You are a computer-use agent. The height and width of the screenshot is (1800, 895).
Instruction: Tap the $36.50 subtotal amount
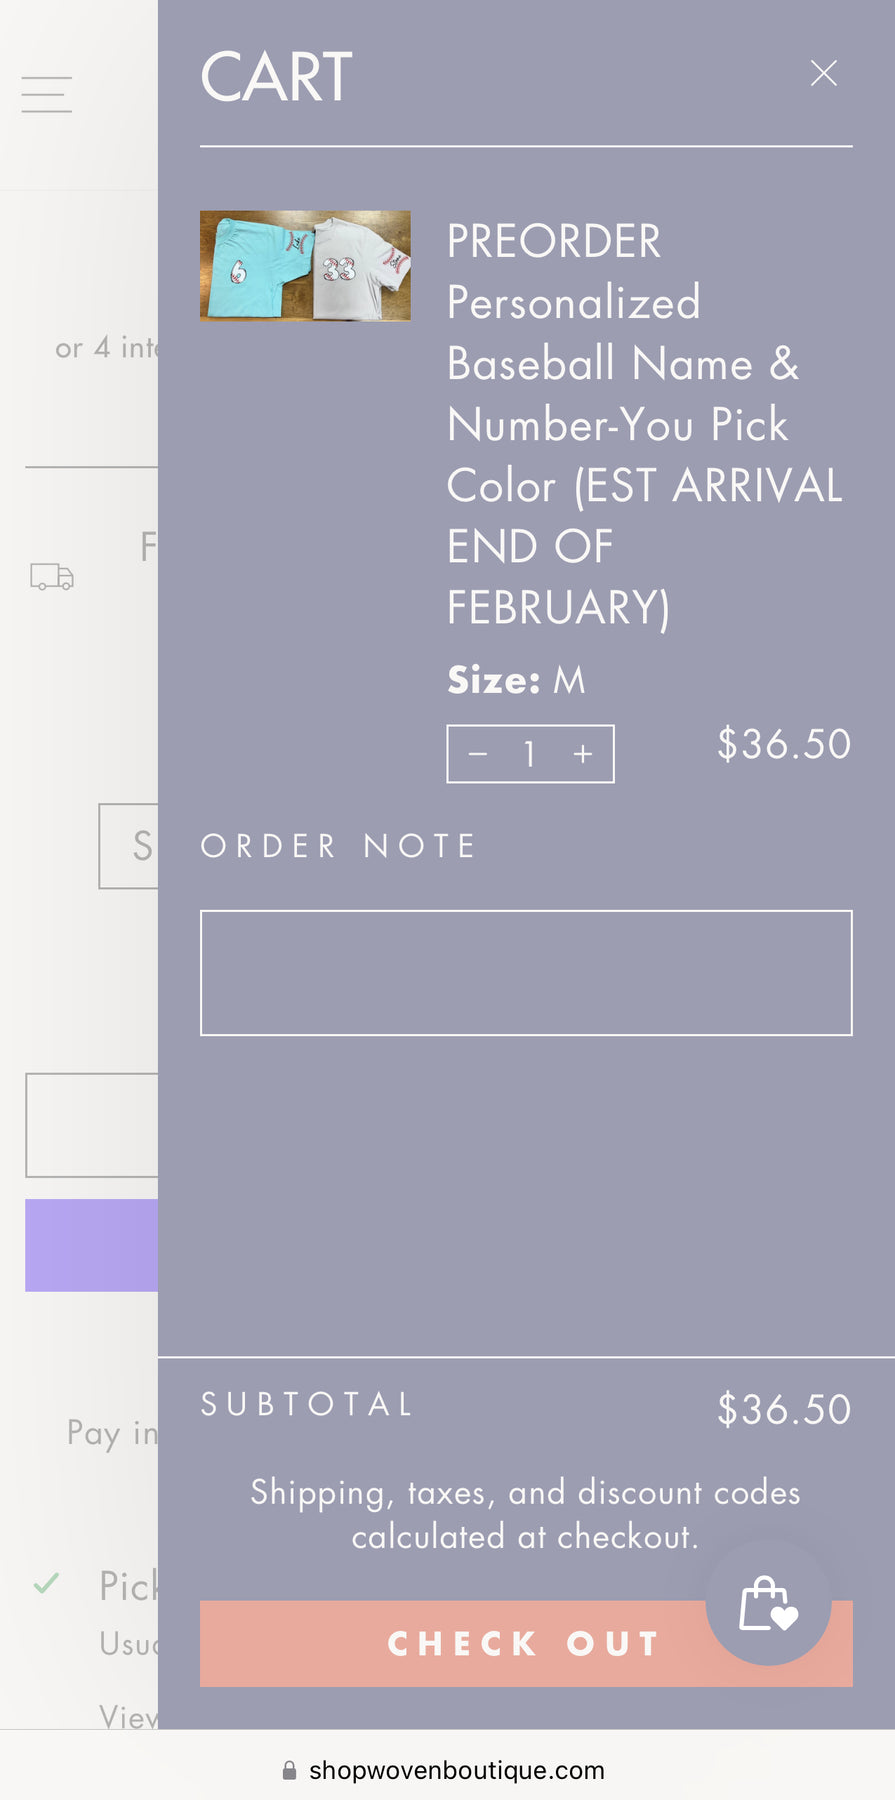pos(784,1409)
